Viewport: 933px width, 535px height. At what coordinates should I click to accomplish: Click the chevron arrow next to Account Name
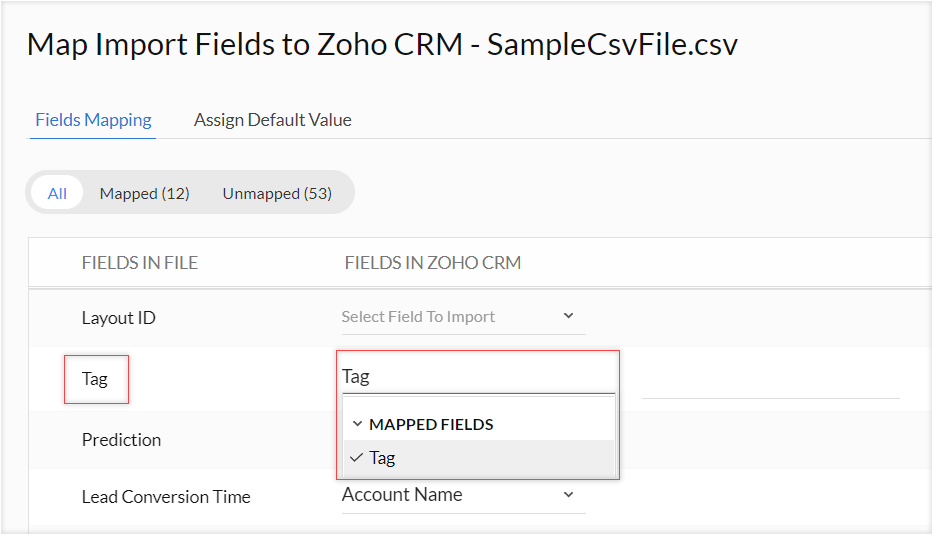568,495
